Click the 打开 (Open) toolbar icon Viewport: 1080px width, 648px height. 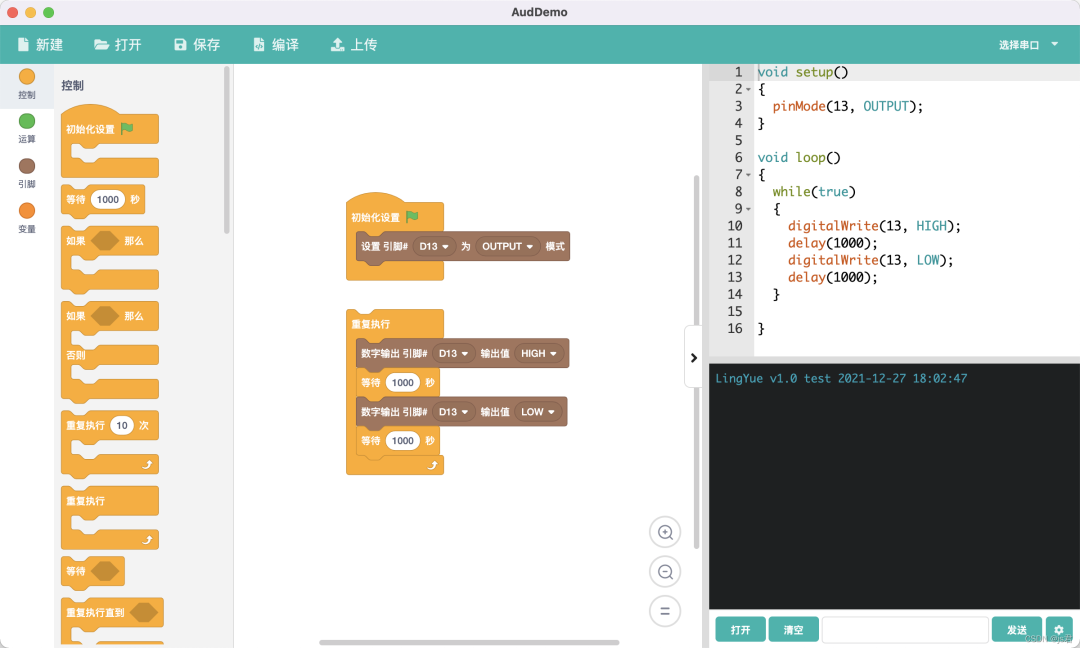click(x=99, y=44)
